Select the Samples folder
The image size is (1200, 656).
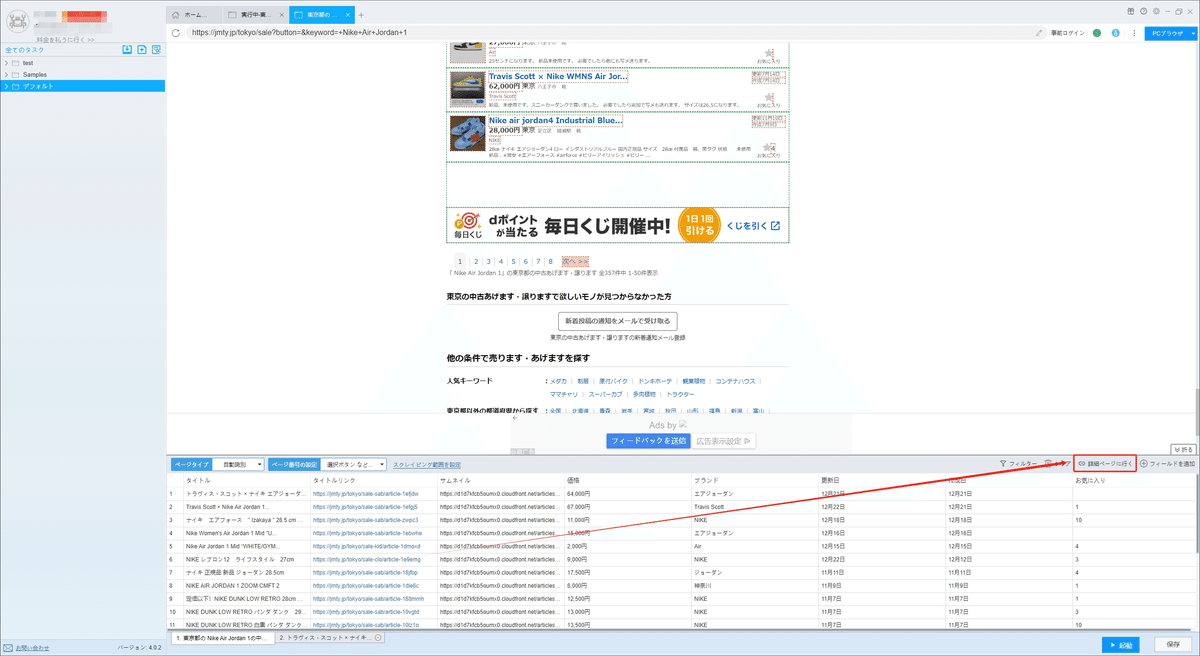pyautogui.click(x=35, y=75)
